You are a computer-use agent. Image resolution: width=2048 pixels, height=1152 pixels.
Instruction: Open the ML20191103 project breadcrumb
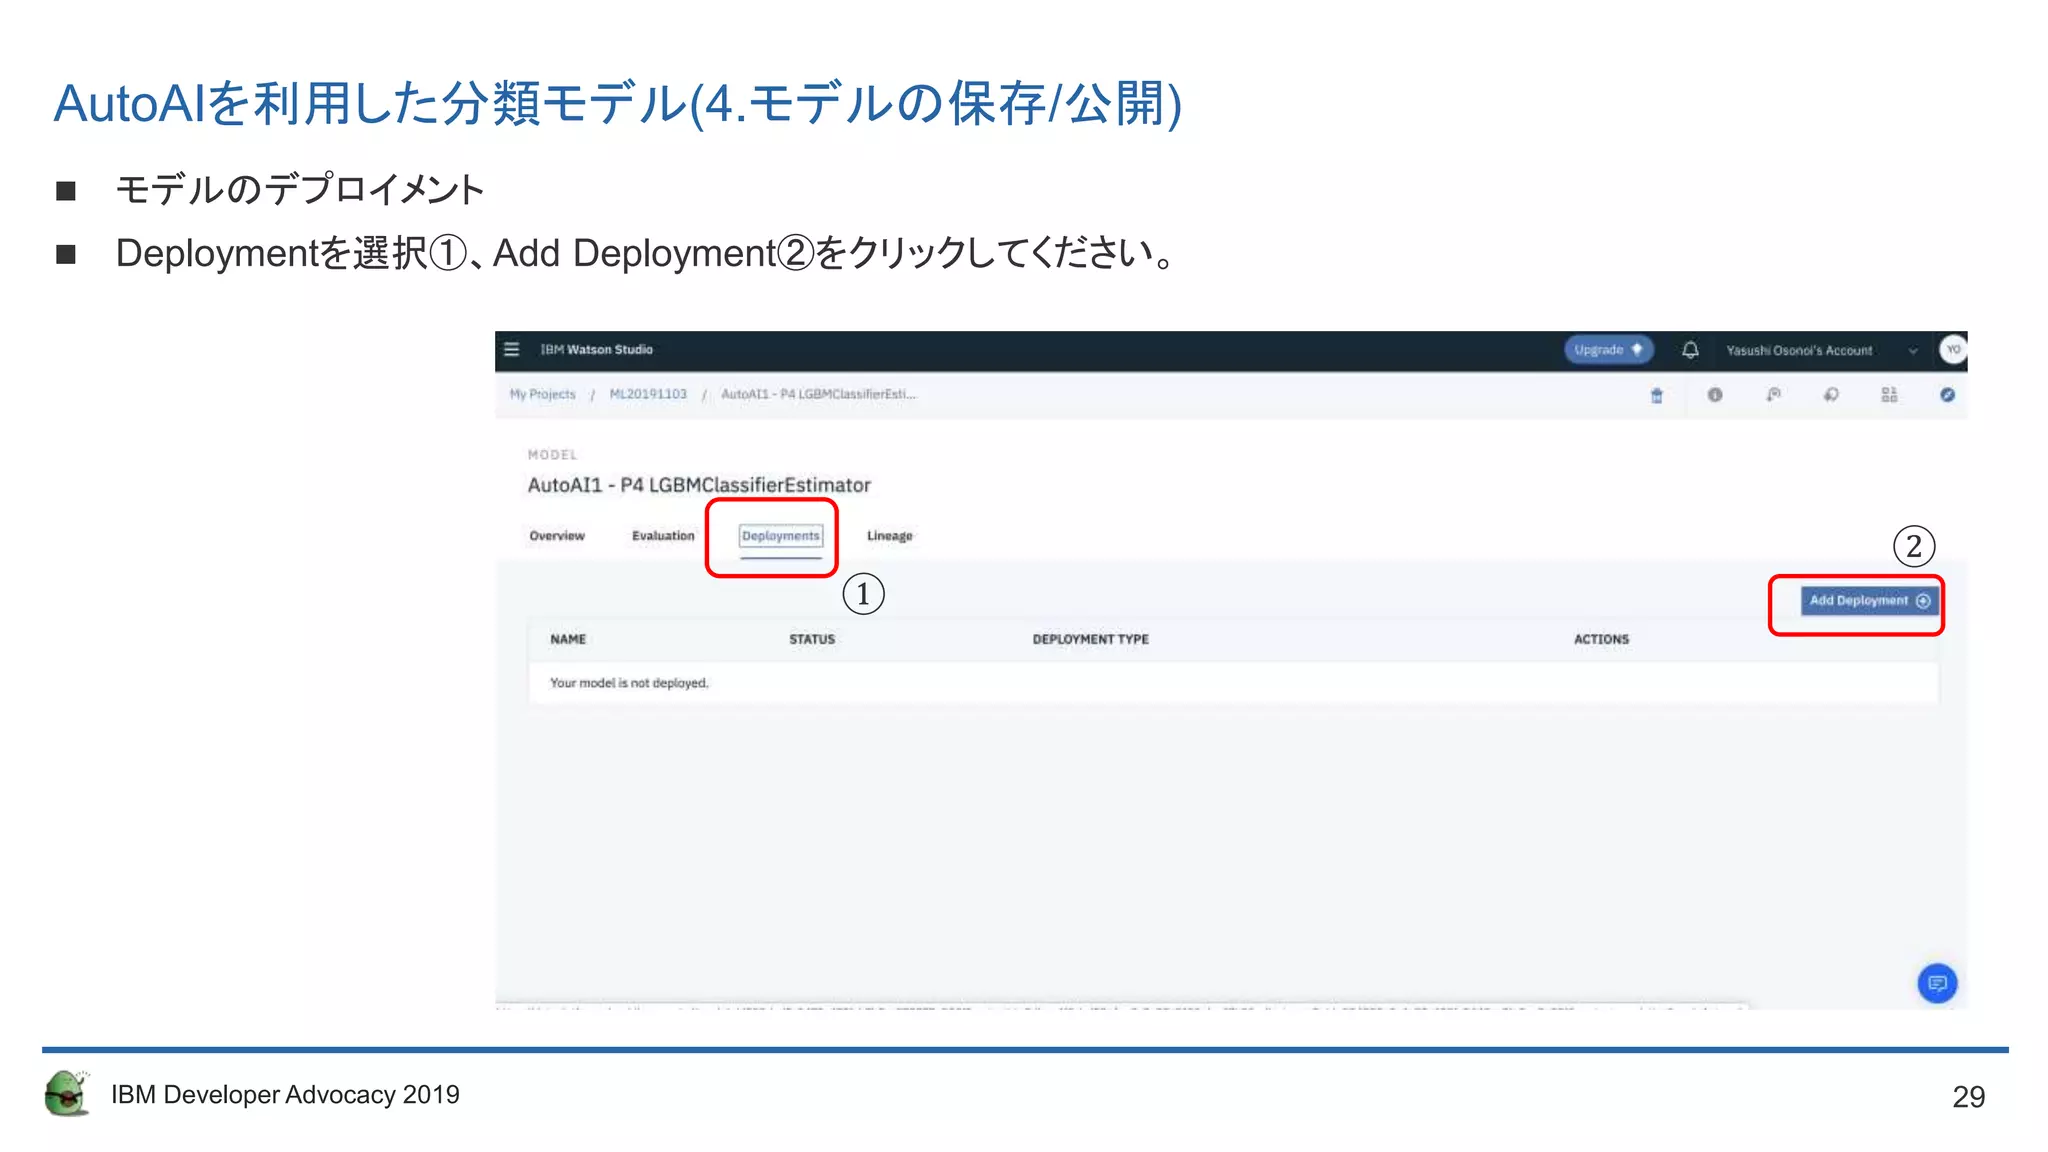tap(648, 394)
